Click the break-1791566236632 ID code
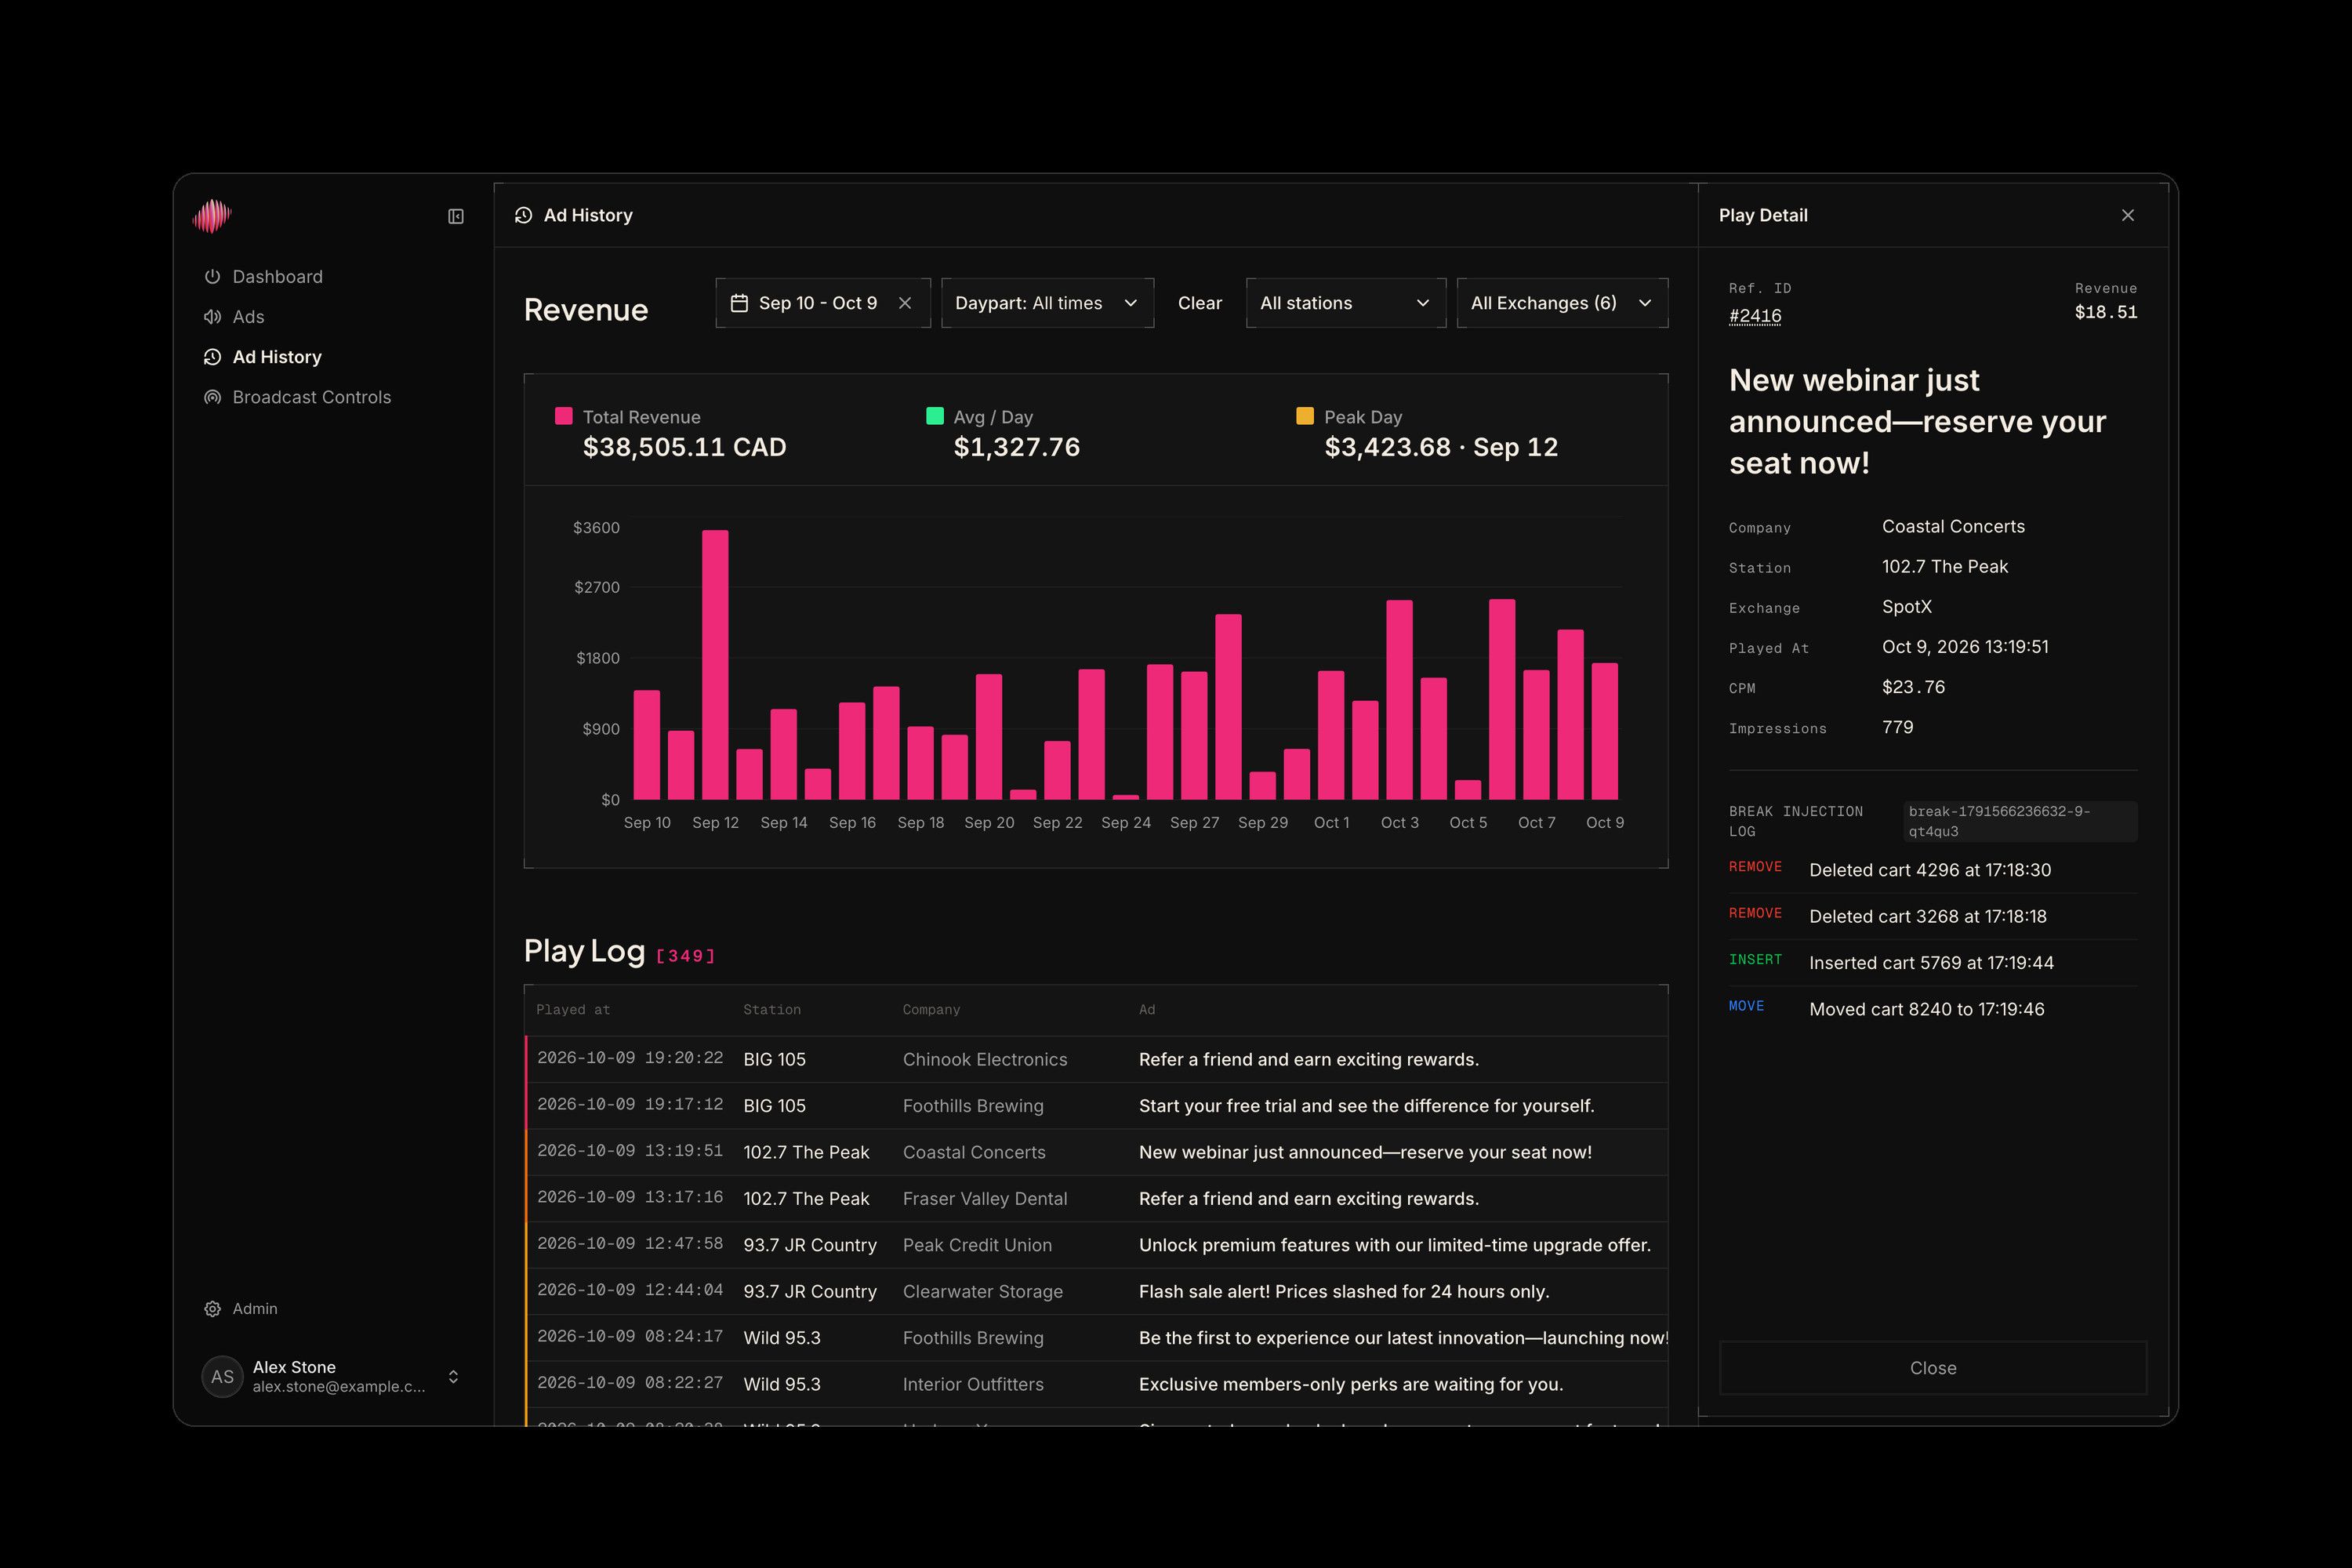2352x1568 pixels. coord(2020,821)
